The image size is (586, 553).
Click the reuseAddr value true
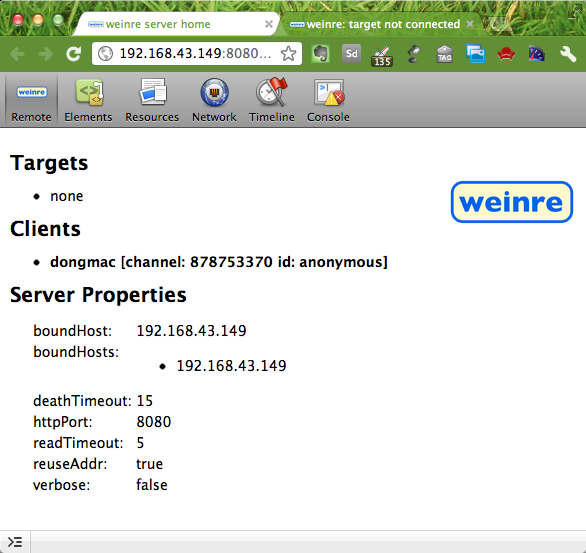(149, 464)
